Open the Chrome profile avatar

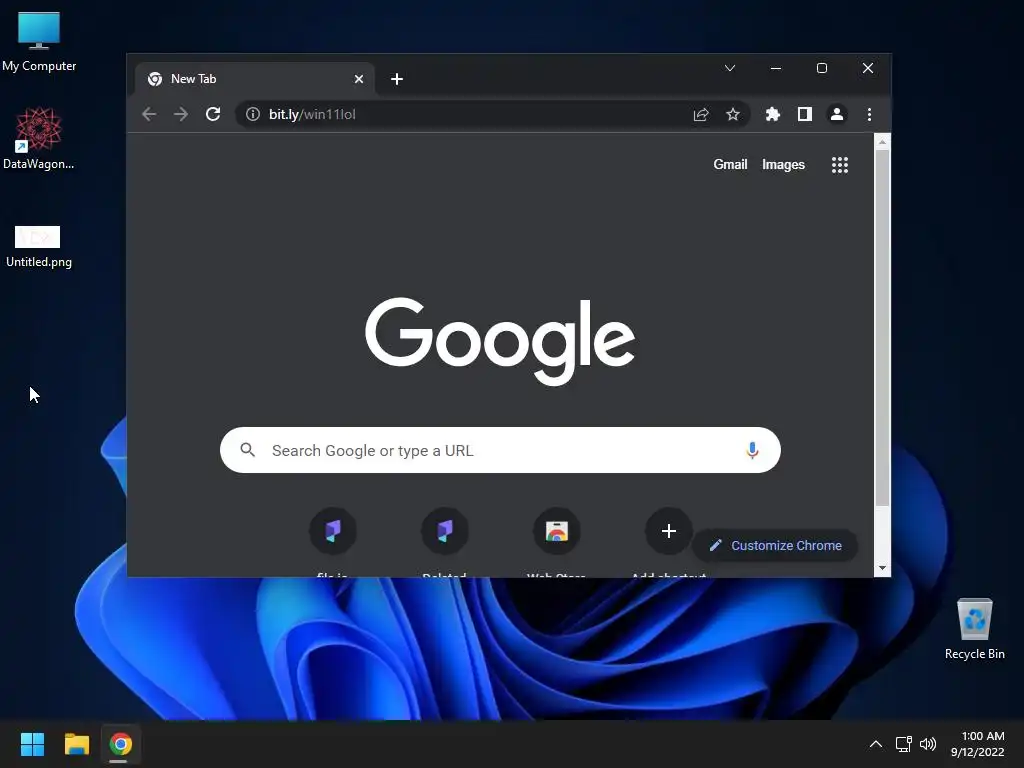(837, 114)
